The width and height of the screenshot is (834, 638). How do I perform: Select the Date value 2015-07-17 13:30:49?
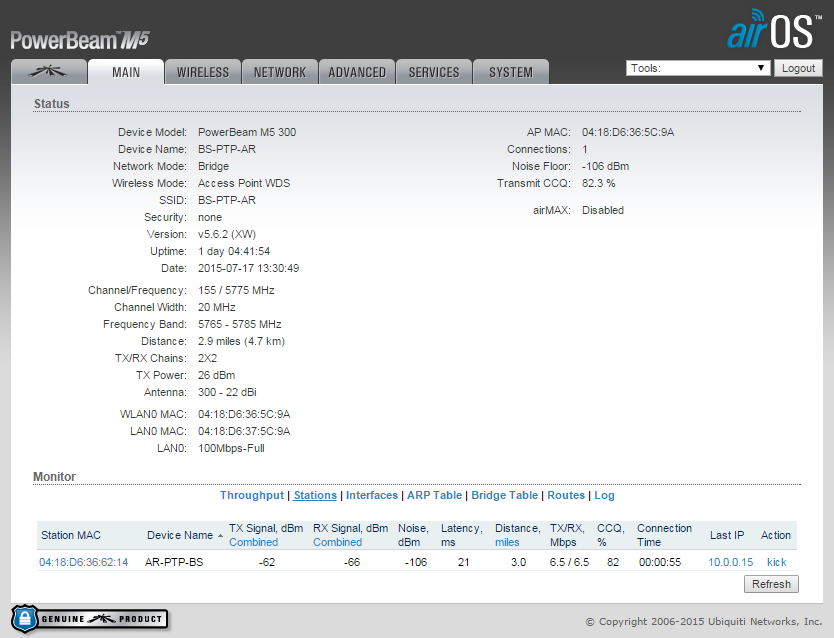click(248, 268)
